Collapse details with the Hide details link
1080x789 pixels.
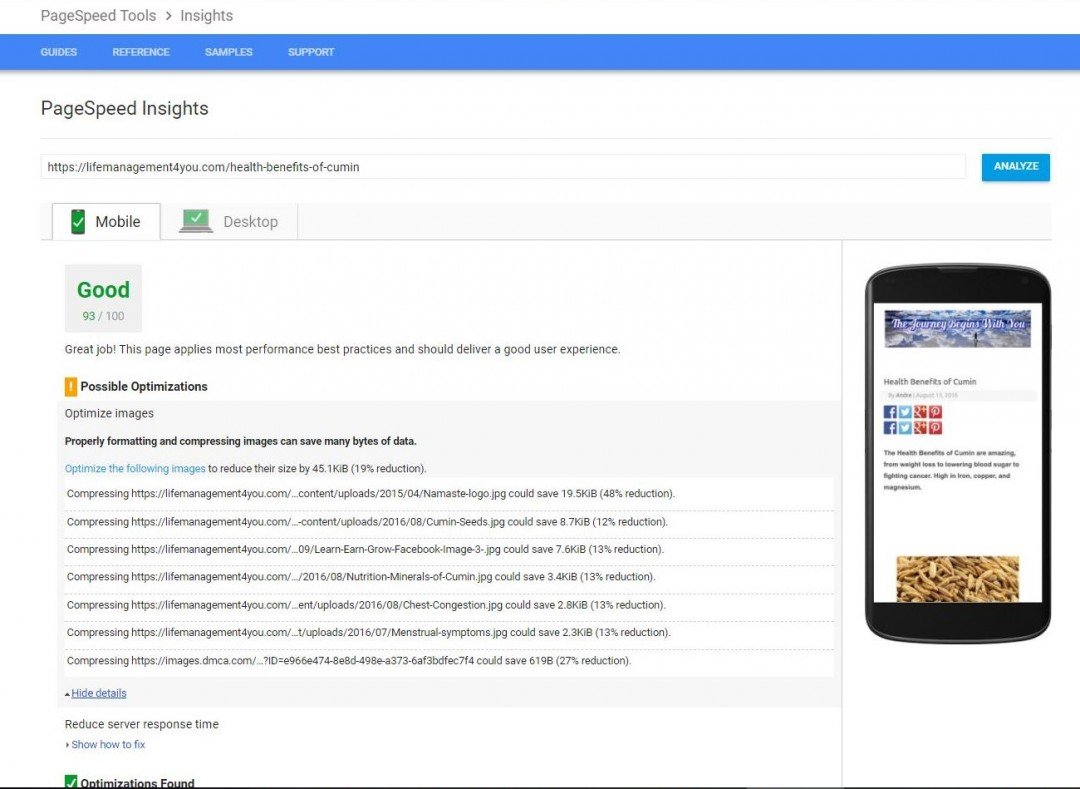[x=98, y=693]
